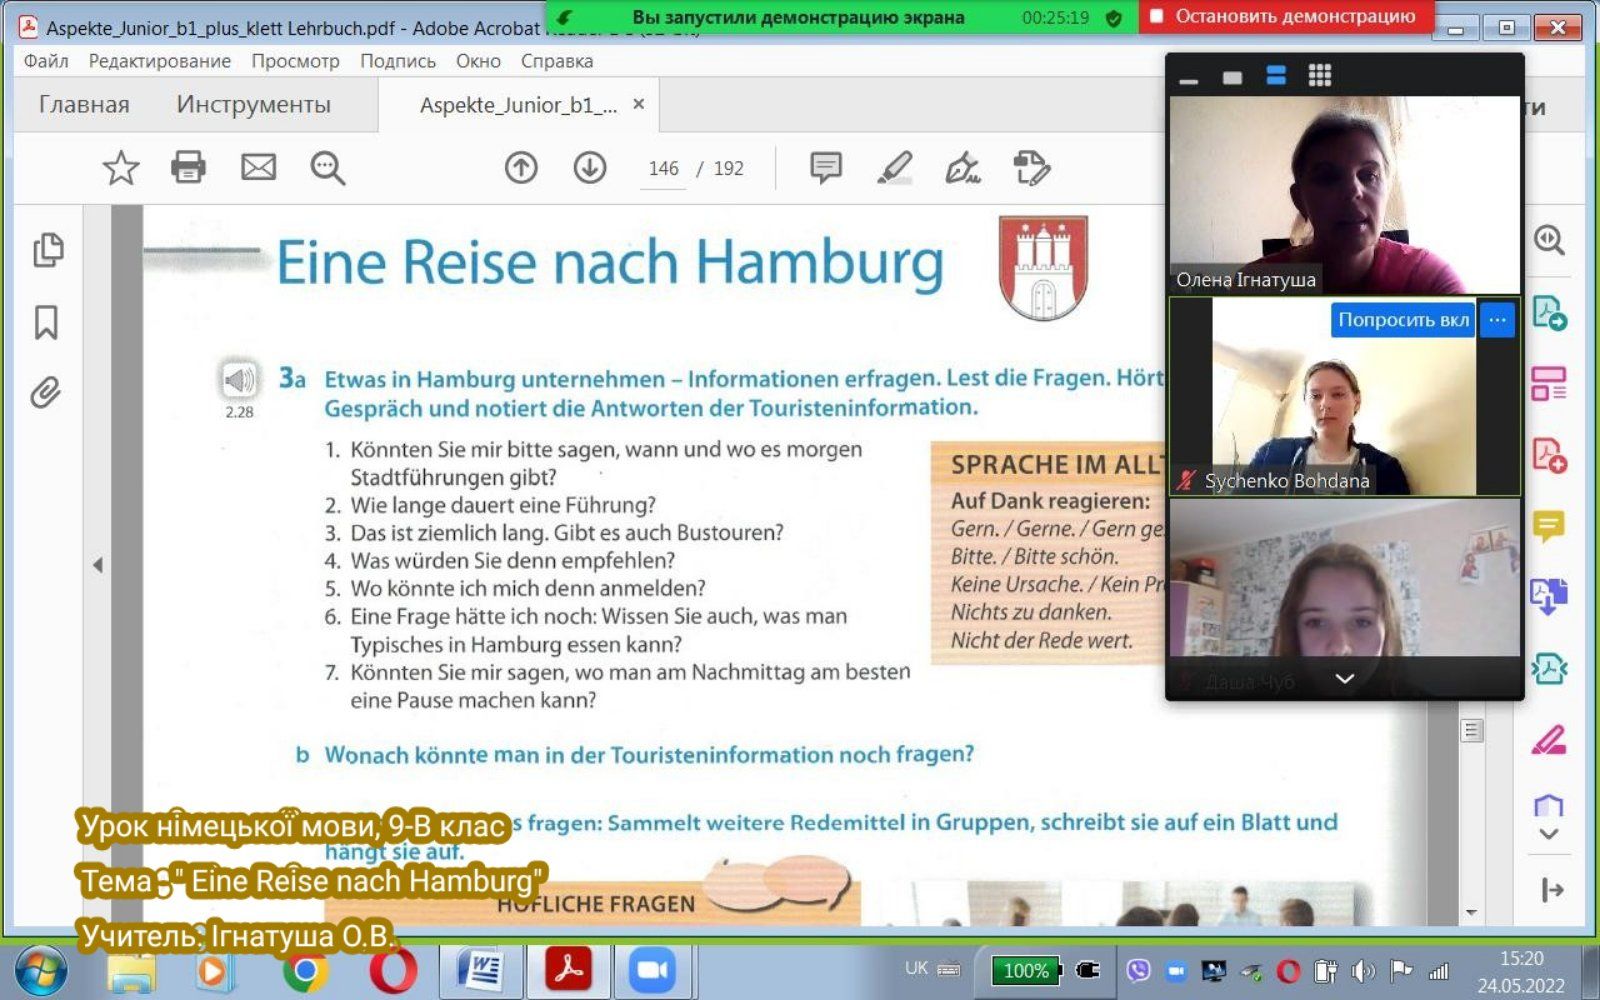
Task: Open the Просмотр menu
Action: tap(295, 61)
